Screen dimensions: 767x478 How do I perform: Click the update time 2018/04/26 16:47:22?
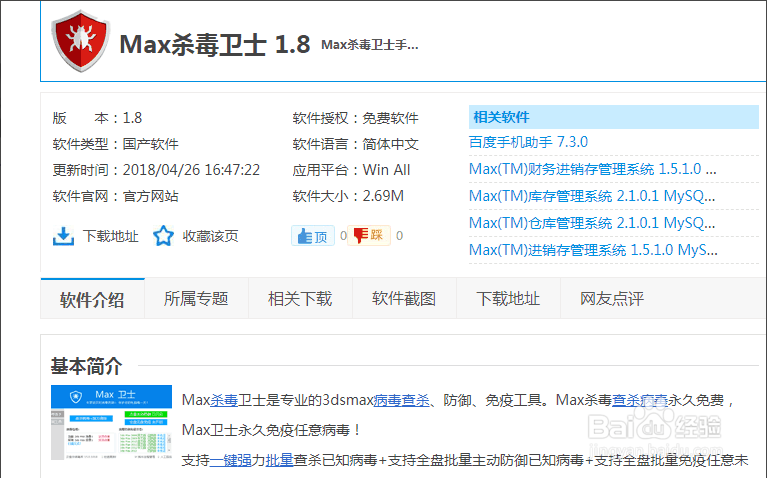[x=191, y=170]
